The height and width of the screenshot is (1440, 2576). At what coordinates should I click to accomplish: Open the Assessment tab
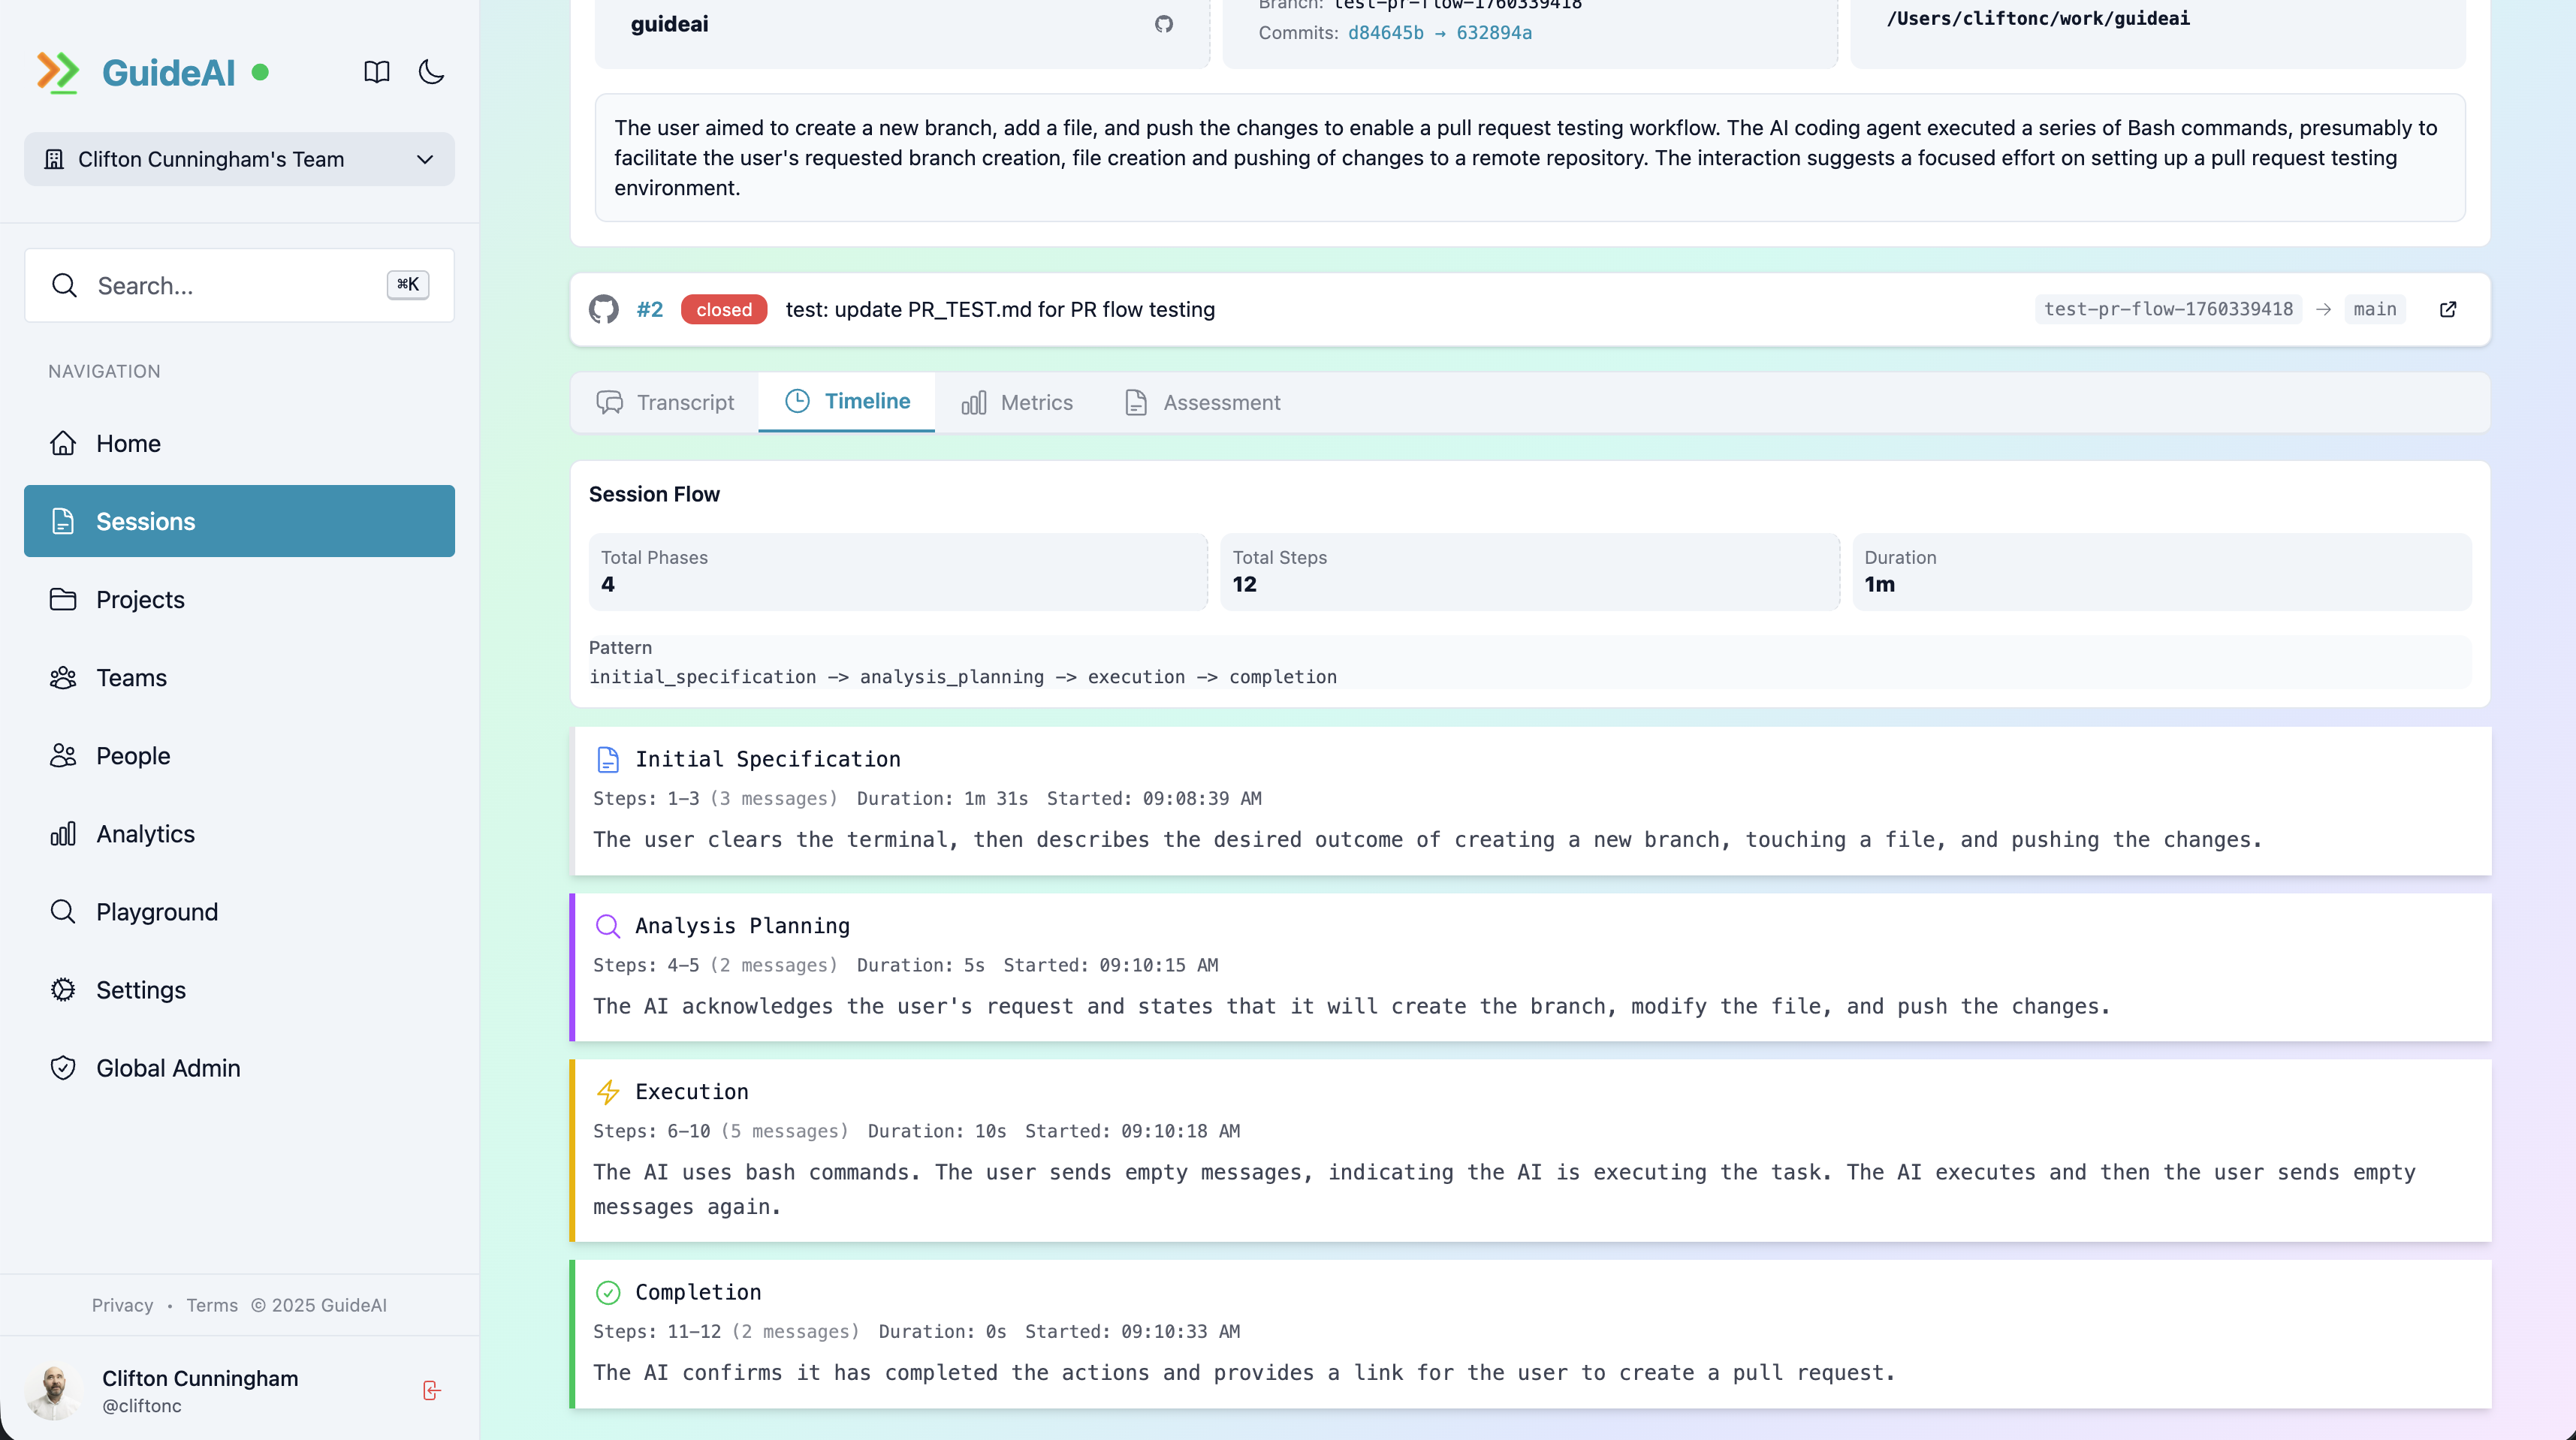point(1202,402)
